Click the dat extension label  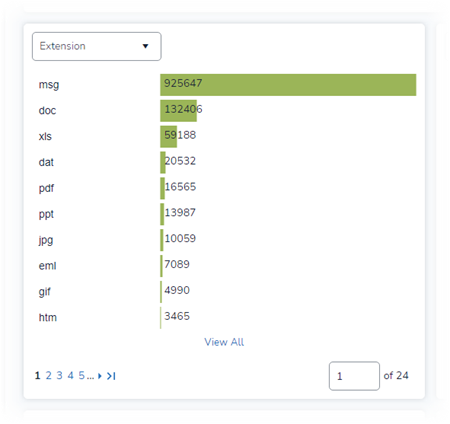click(x=46, y=162)
